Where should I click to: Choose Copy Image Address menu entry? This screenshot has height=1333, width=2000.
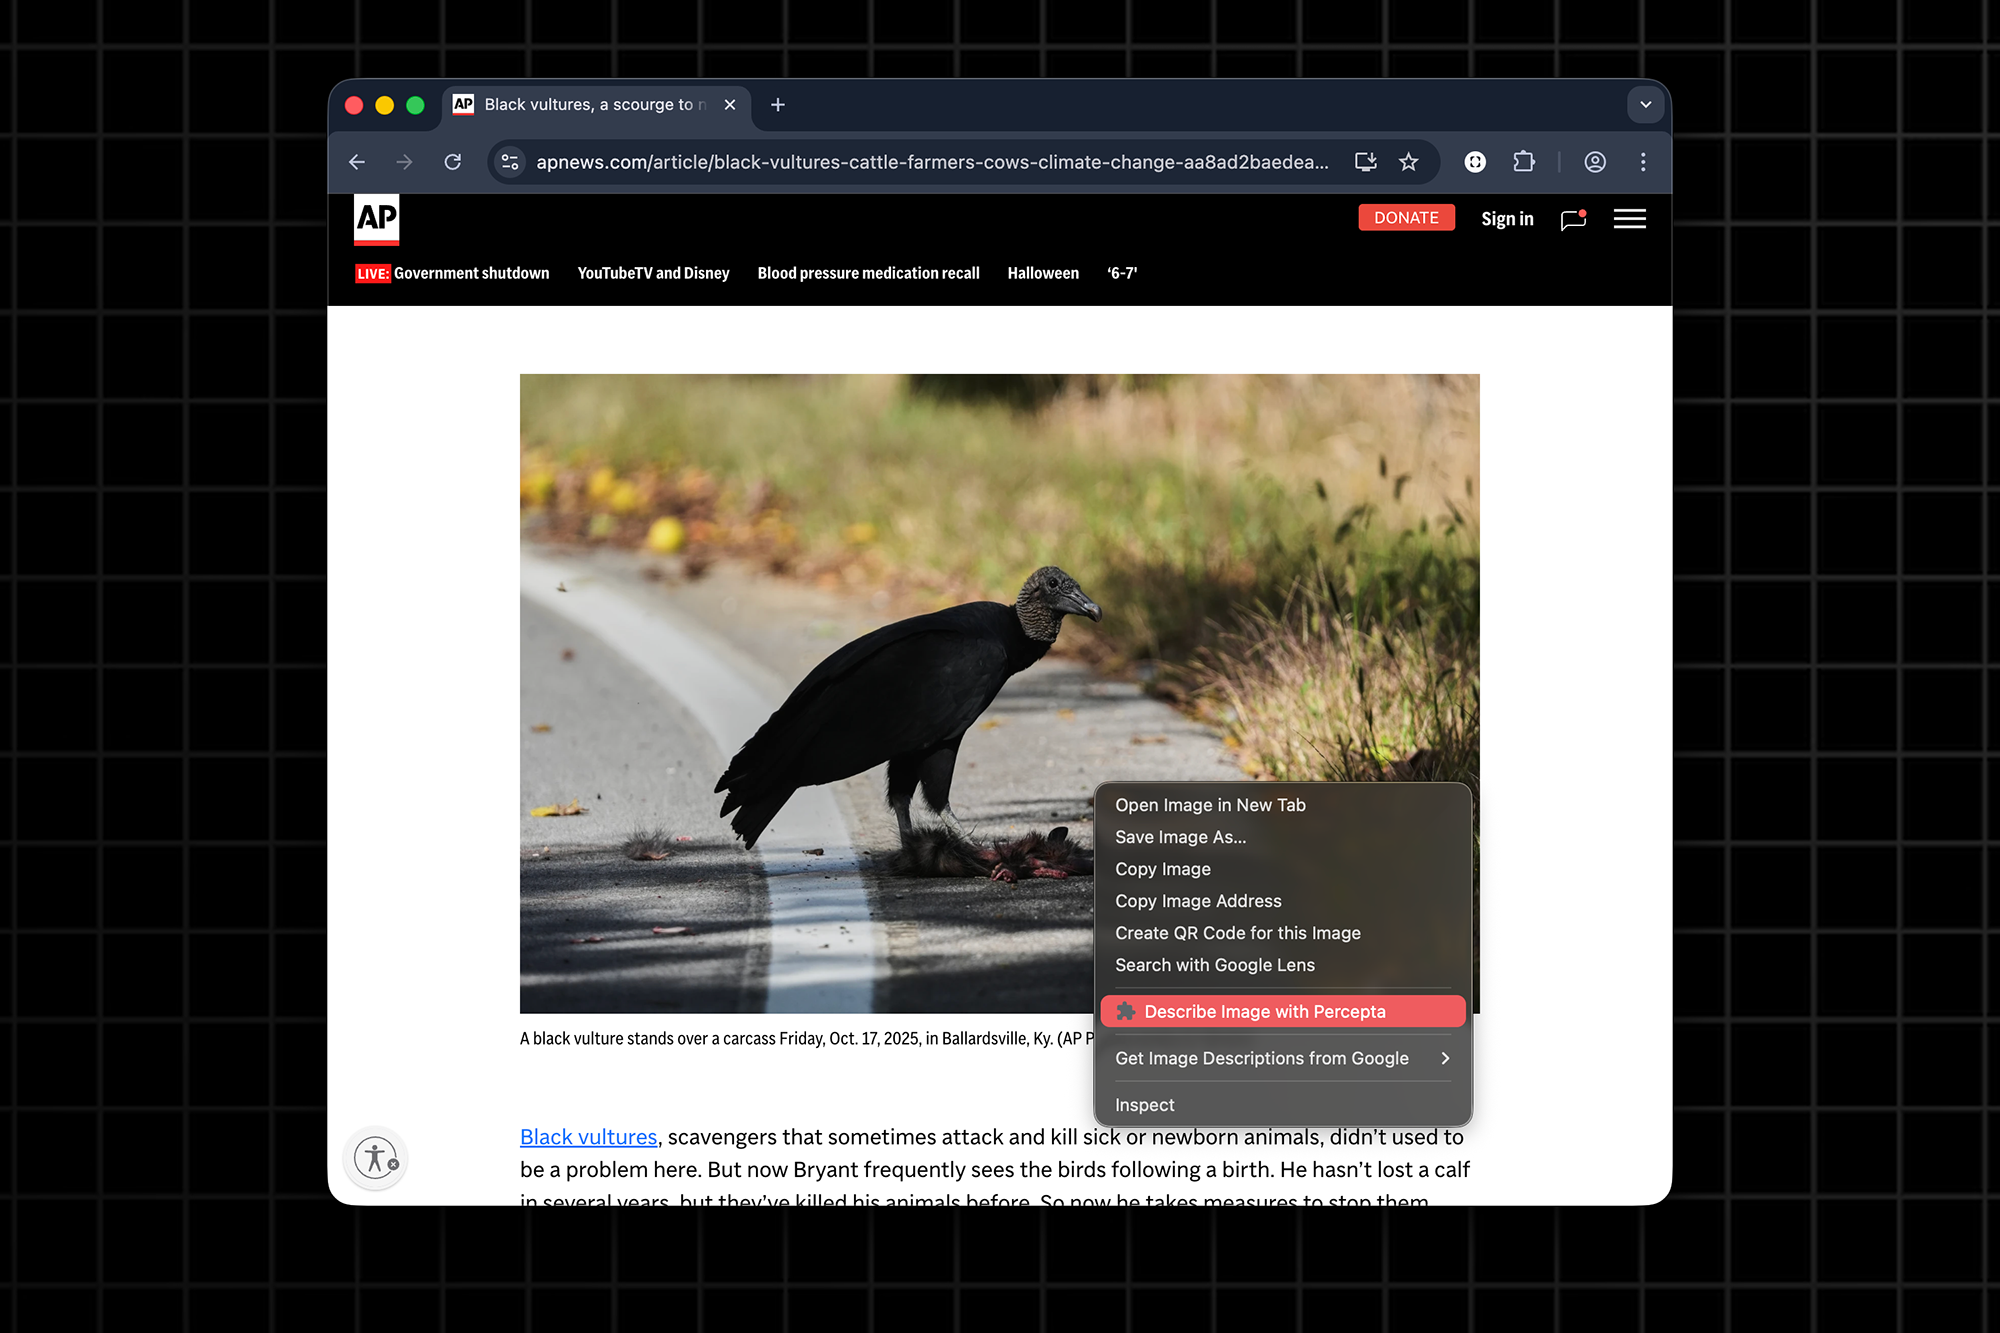tap(1198, 901)
